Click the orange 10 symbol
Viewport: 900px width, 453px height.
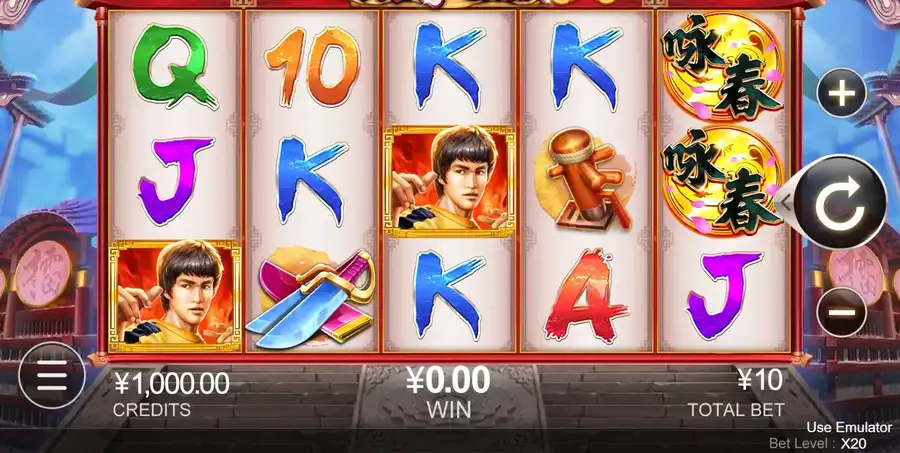312,67
